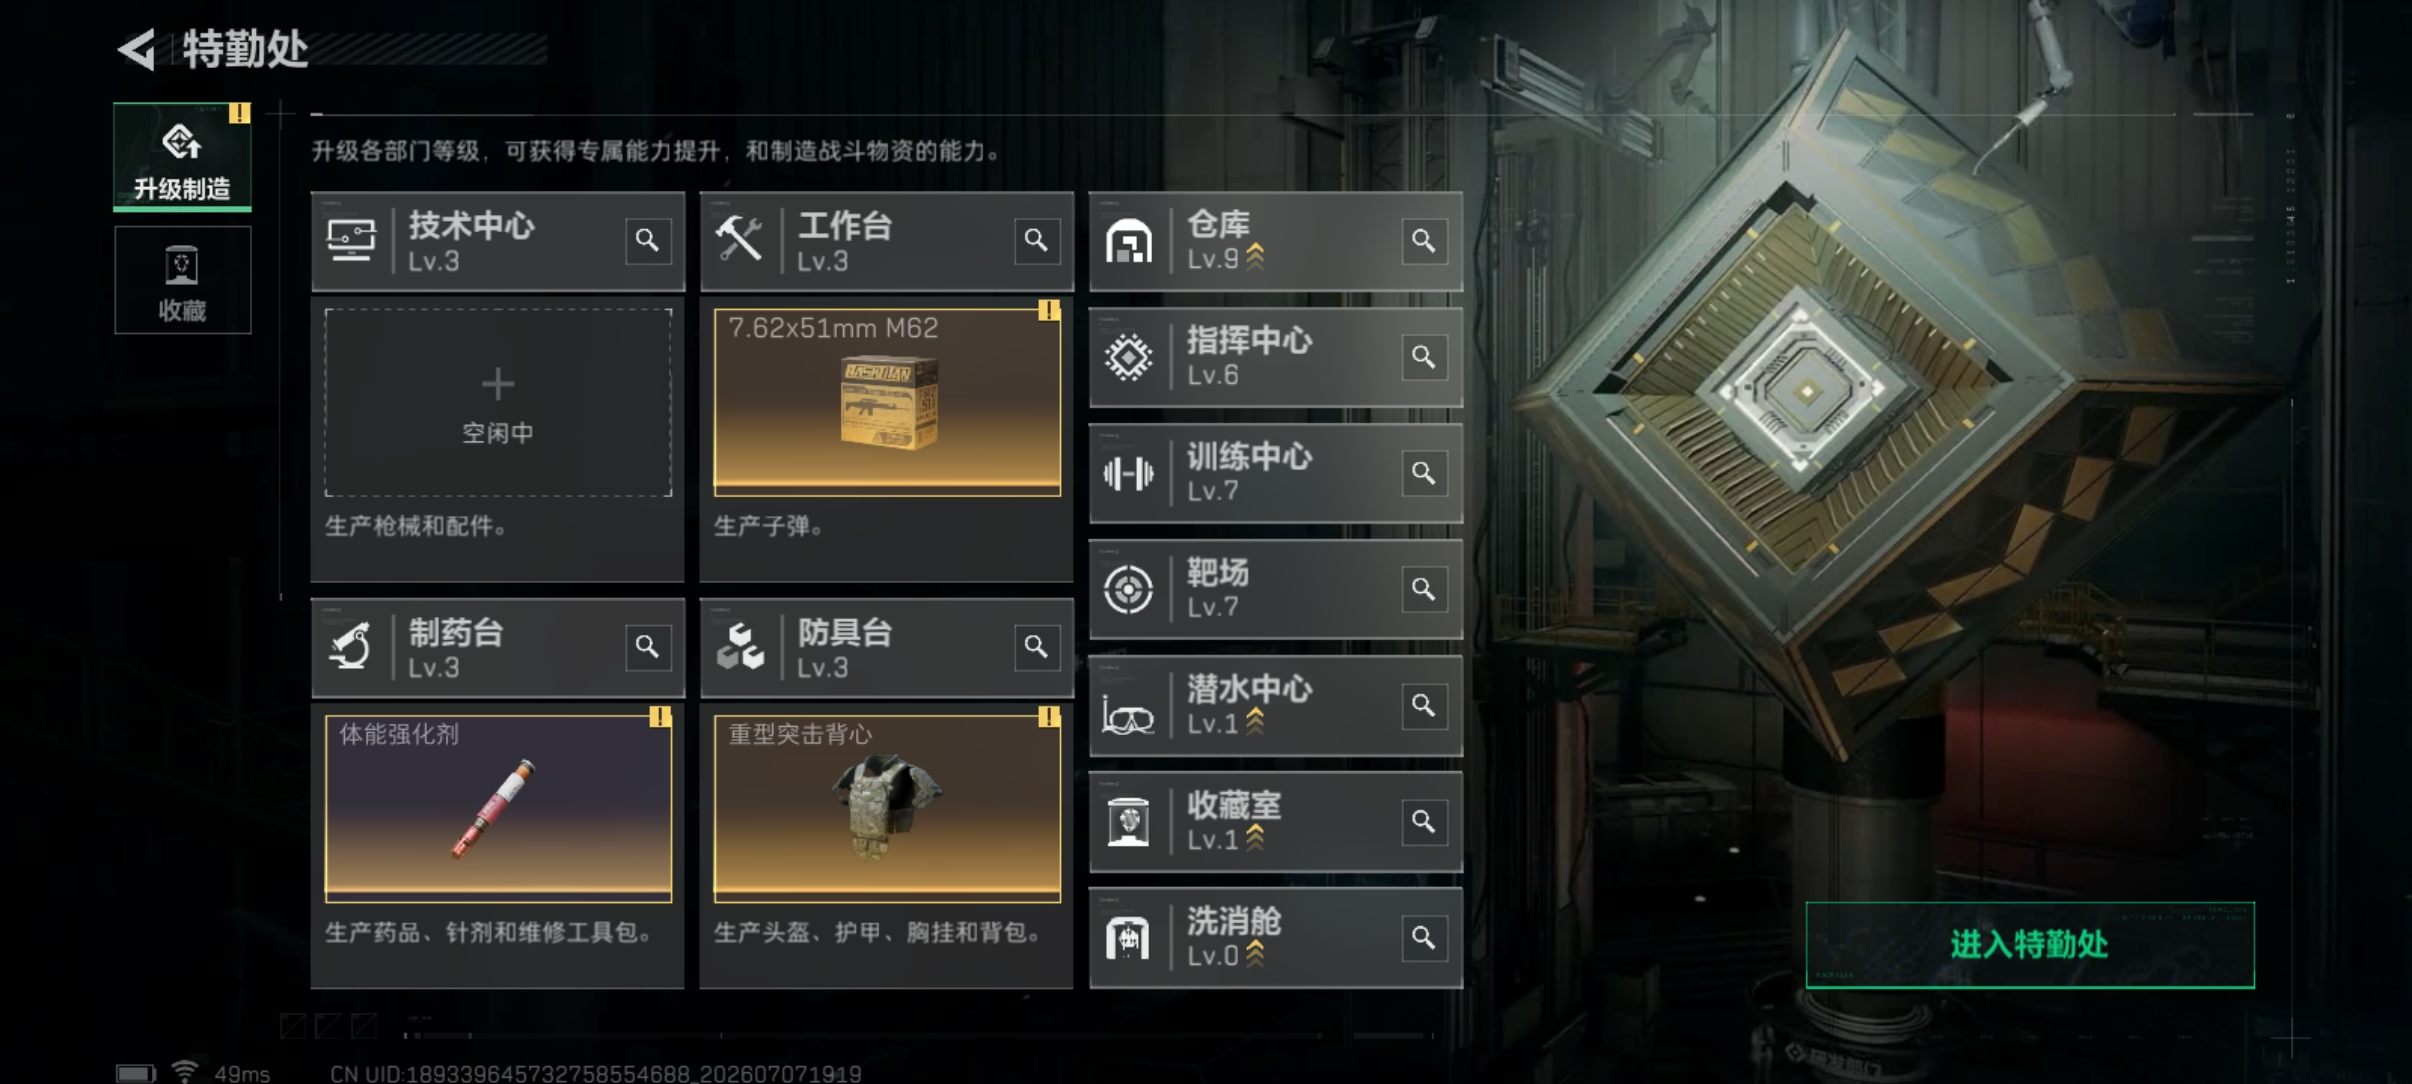Switch to the 收藏 sidebar tab

182,280
